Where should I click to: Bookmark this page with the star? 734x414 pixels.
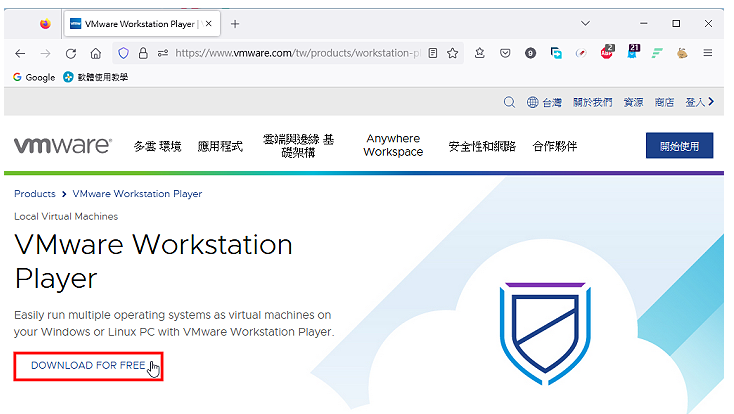[x=452, y=53]
